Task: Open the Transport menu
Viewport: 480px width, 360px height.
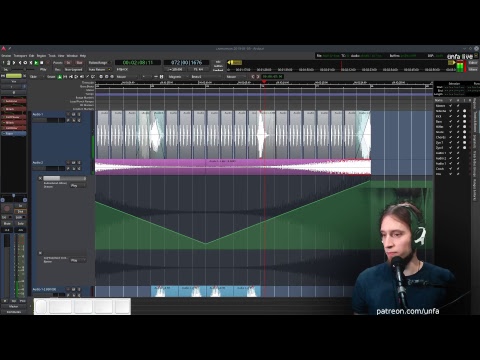Action: [x=20, y=56]
